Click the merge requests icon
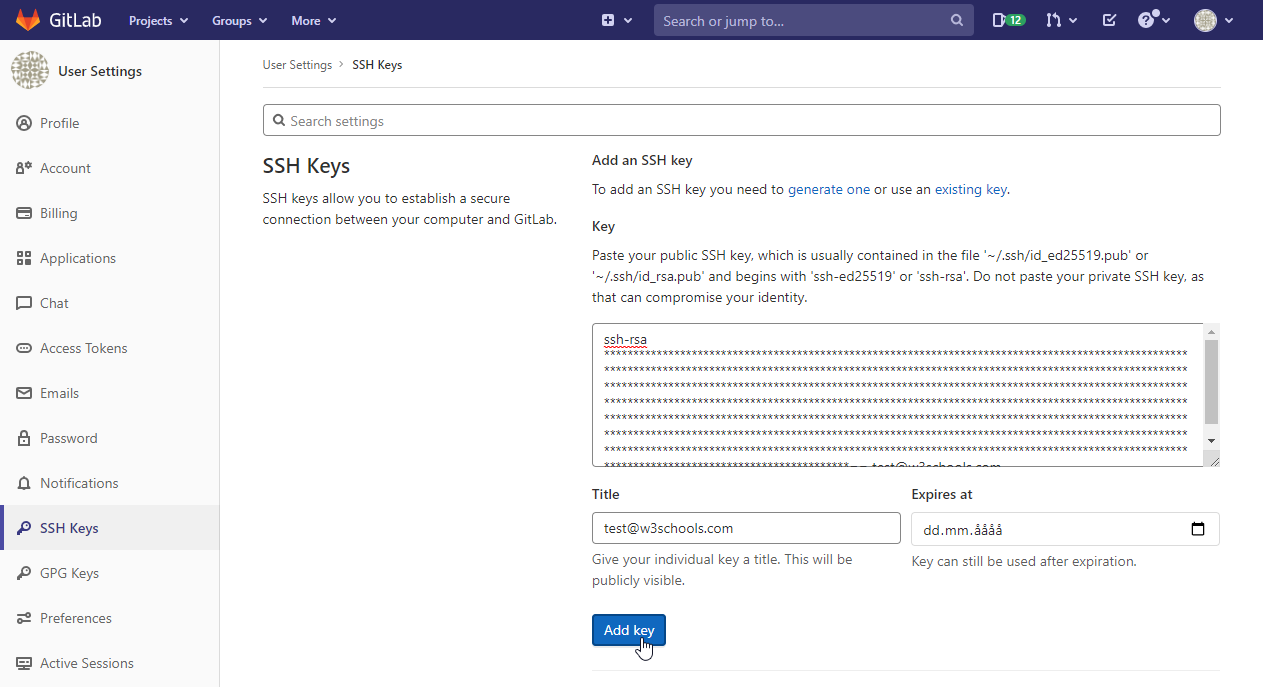Screen dimensions: 1263x687 point(1055,19)
